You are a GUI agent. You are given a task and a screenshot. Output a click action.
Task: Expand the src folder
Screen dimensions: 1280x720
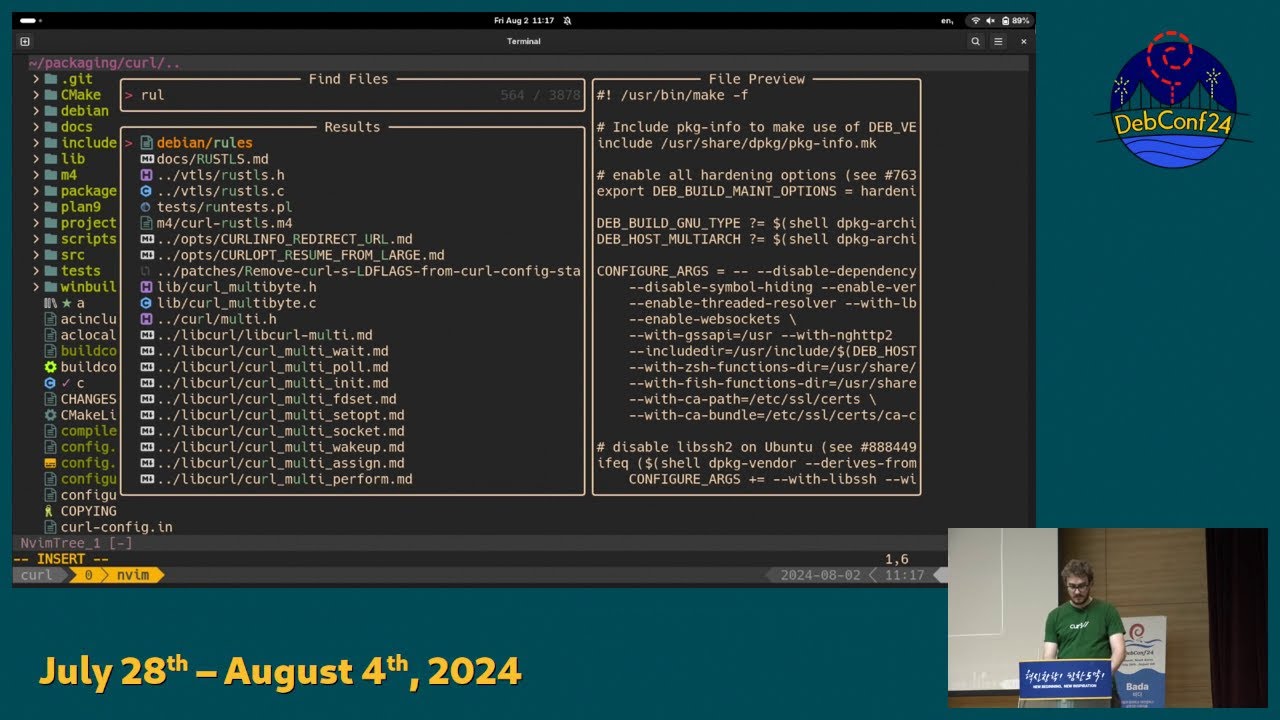[x=36, y=255]
